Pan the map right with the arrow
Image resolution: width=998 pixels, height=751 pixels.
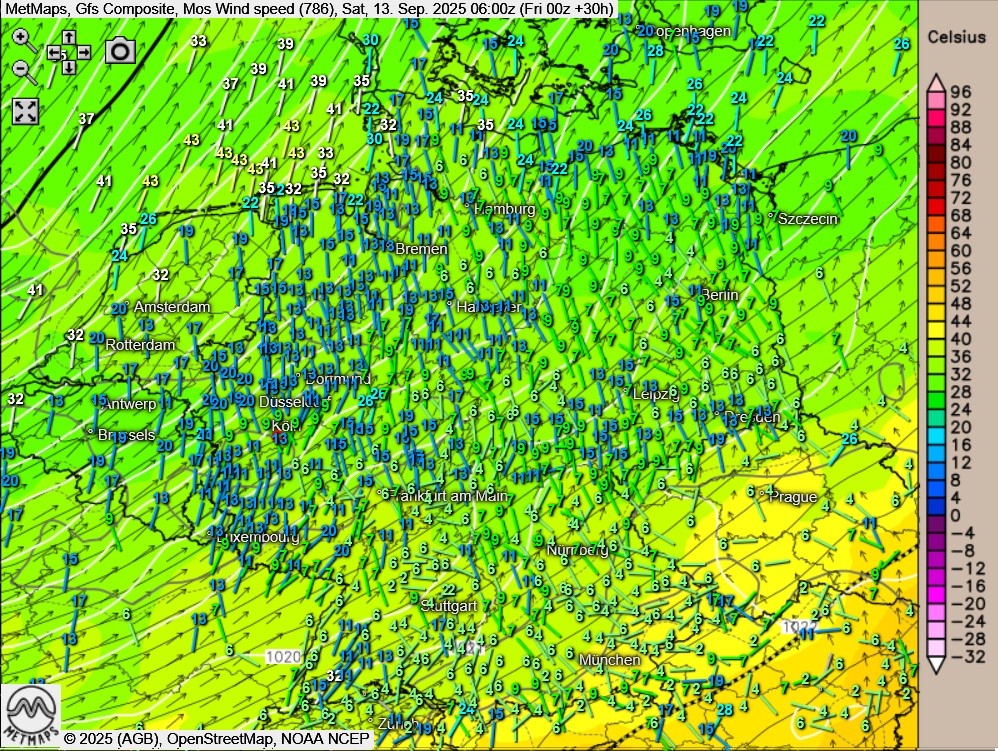click(x=83, y=52)
